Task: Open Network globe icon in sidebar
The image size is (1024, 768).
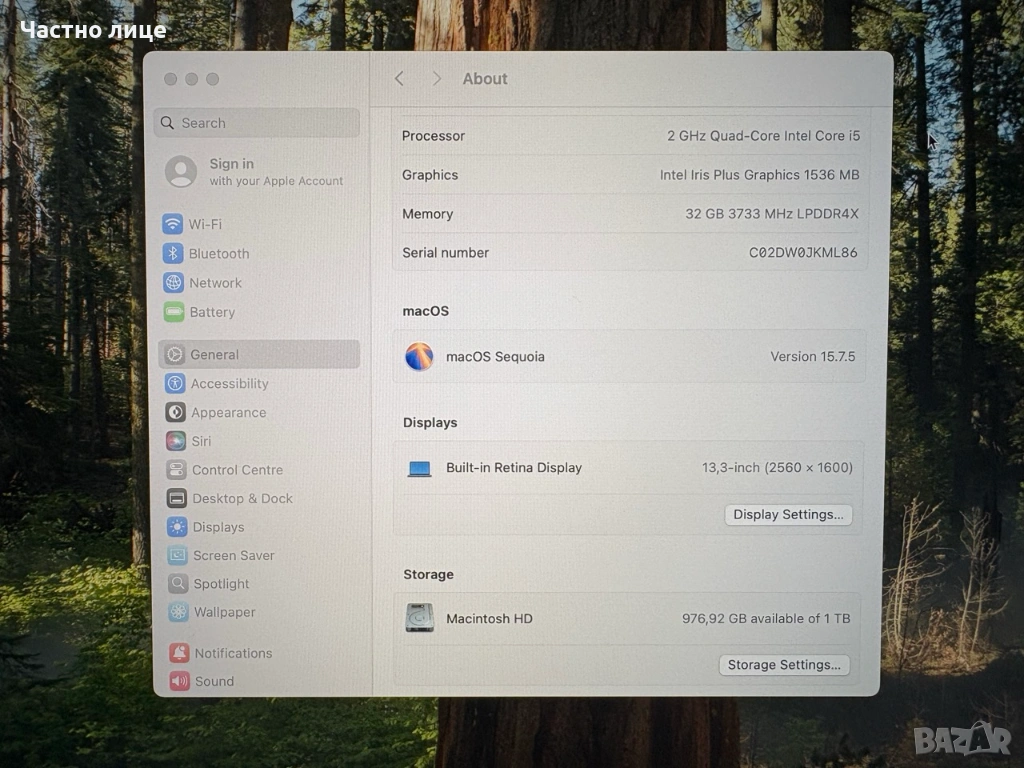Action: [173, 283]
